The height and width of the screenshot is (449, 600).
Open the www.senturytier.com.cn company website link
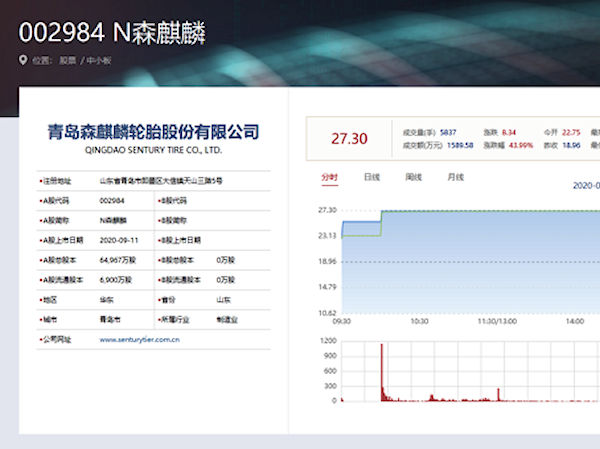pyautogui.click(x=139, y=340)
